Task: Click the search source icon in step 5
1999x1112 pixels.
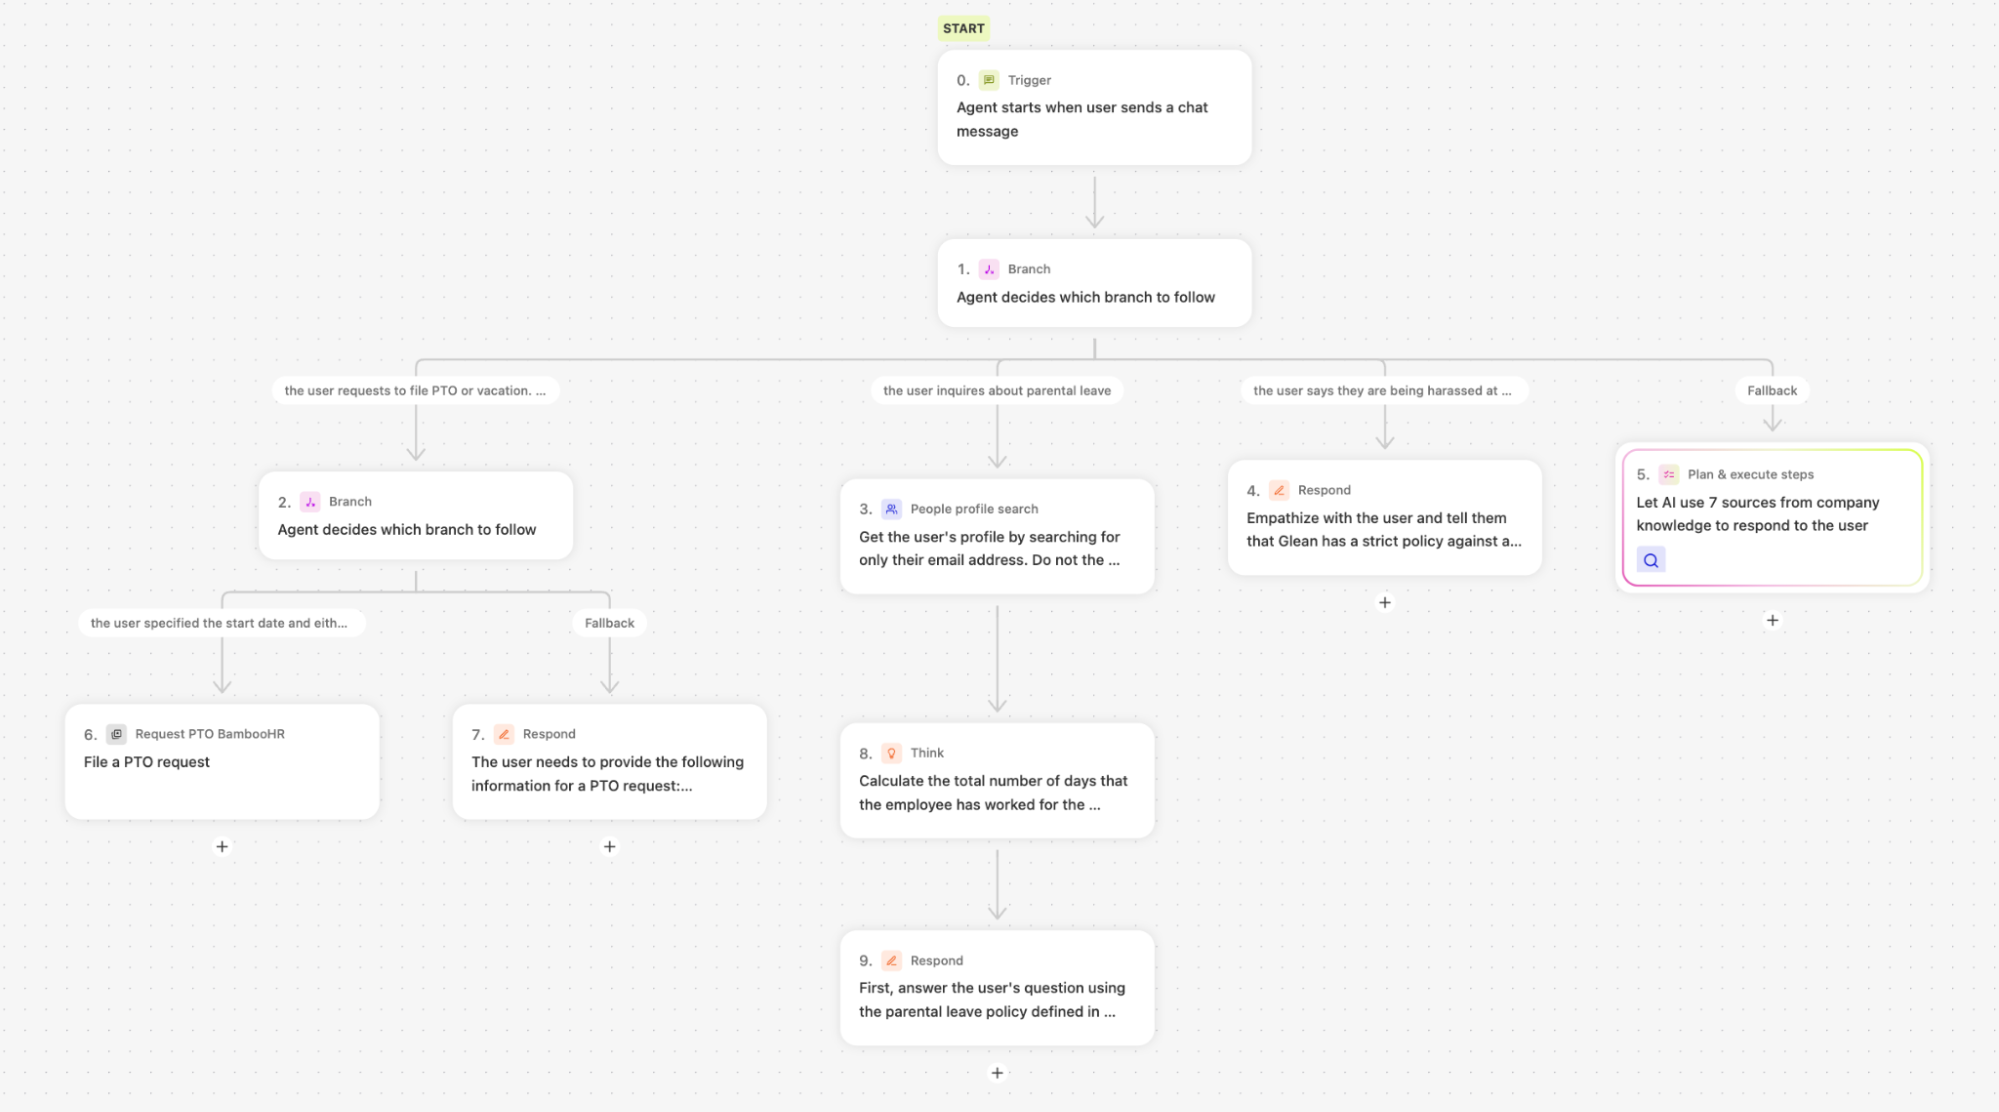Action: (x=1650, y=560)
